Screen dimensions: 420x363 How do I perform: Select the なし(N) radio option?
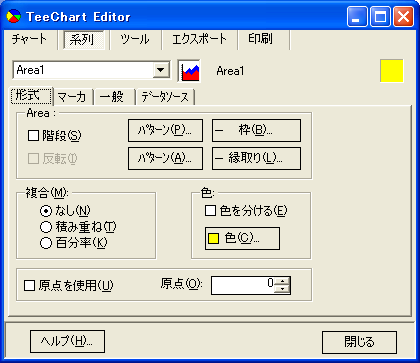(x=65, y=211)
